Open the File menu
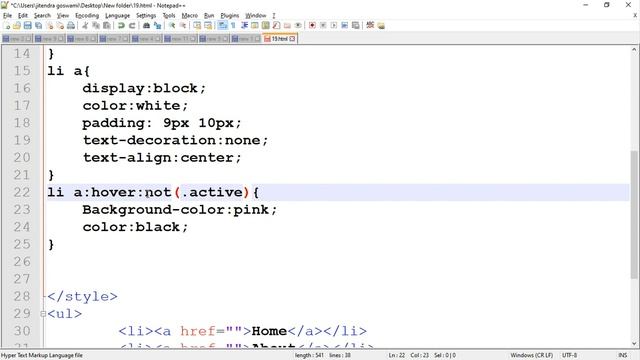Viewport: 640px width, 360px height. (7, 16)
